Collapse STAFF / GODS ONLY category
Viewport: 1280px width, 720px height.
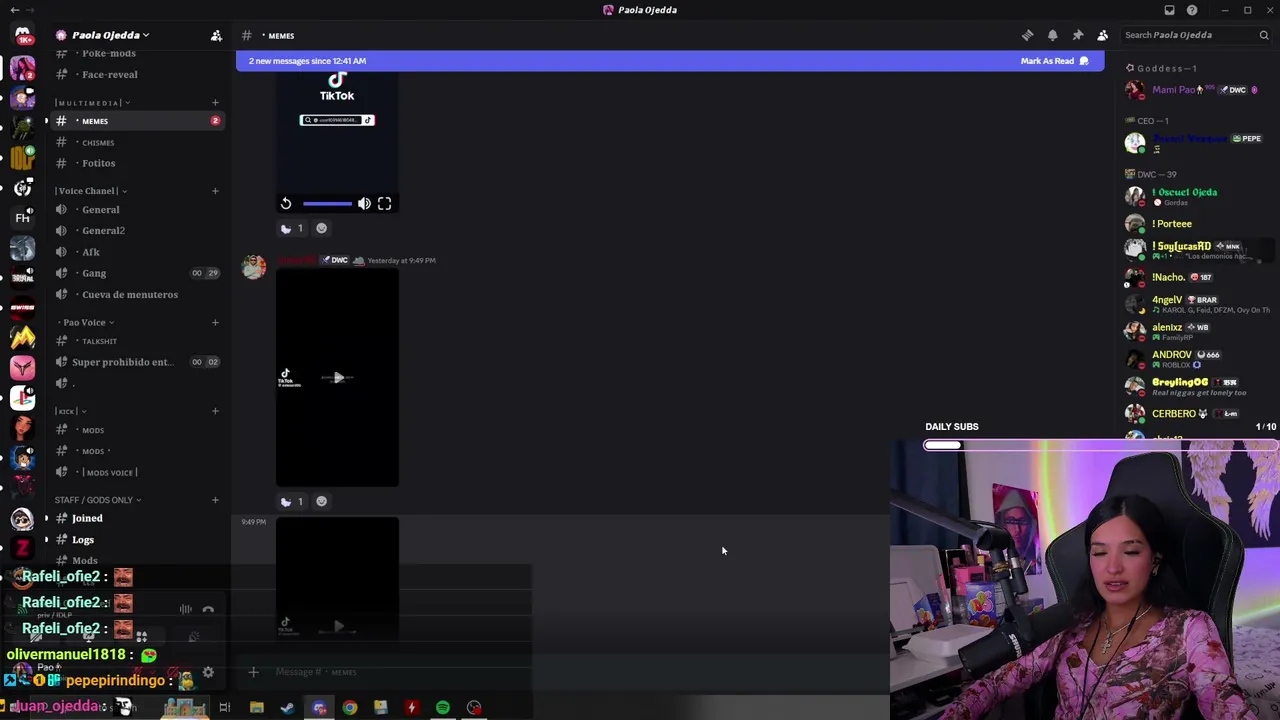[x=98, y=500]
